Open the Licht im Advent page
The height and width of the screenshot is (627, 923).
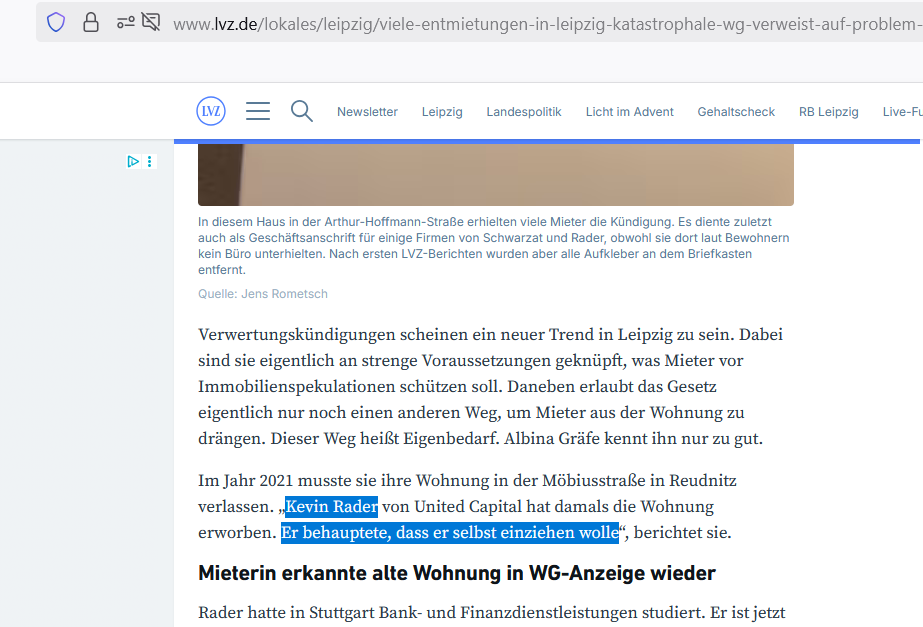pos(629,112)
